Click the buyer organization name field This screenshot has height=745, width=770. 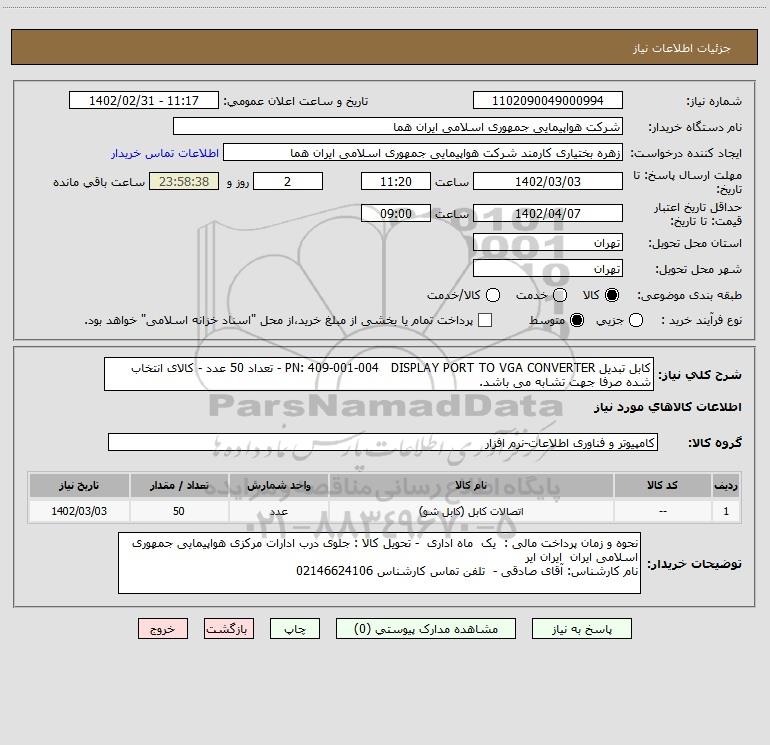click(398, 127)
